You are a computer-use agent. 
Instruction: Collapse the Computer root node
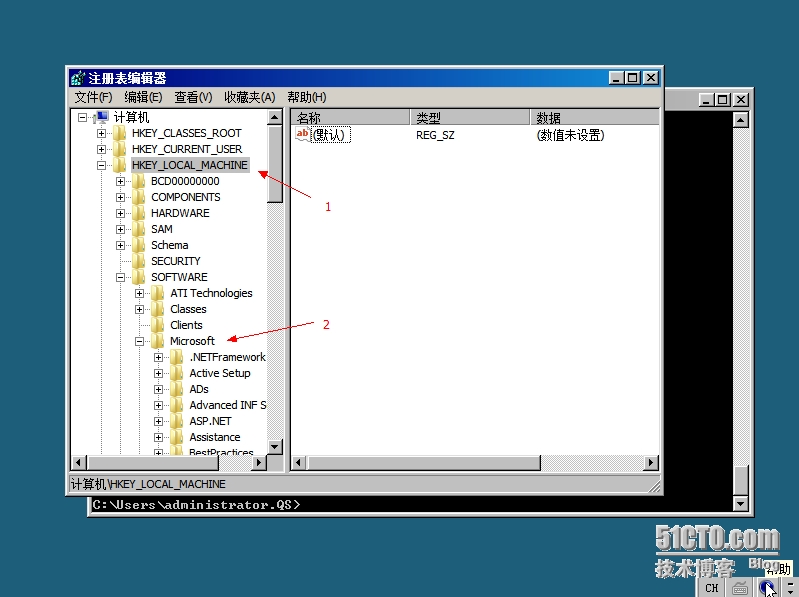(x=82, y=117)
